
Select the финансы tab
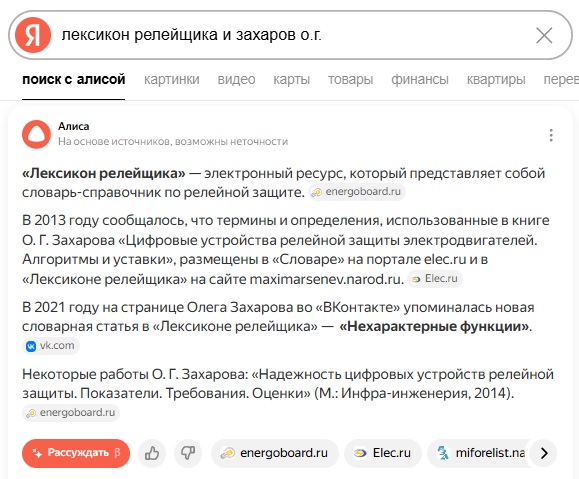420,79
